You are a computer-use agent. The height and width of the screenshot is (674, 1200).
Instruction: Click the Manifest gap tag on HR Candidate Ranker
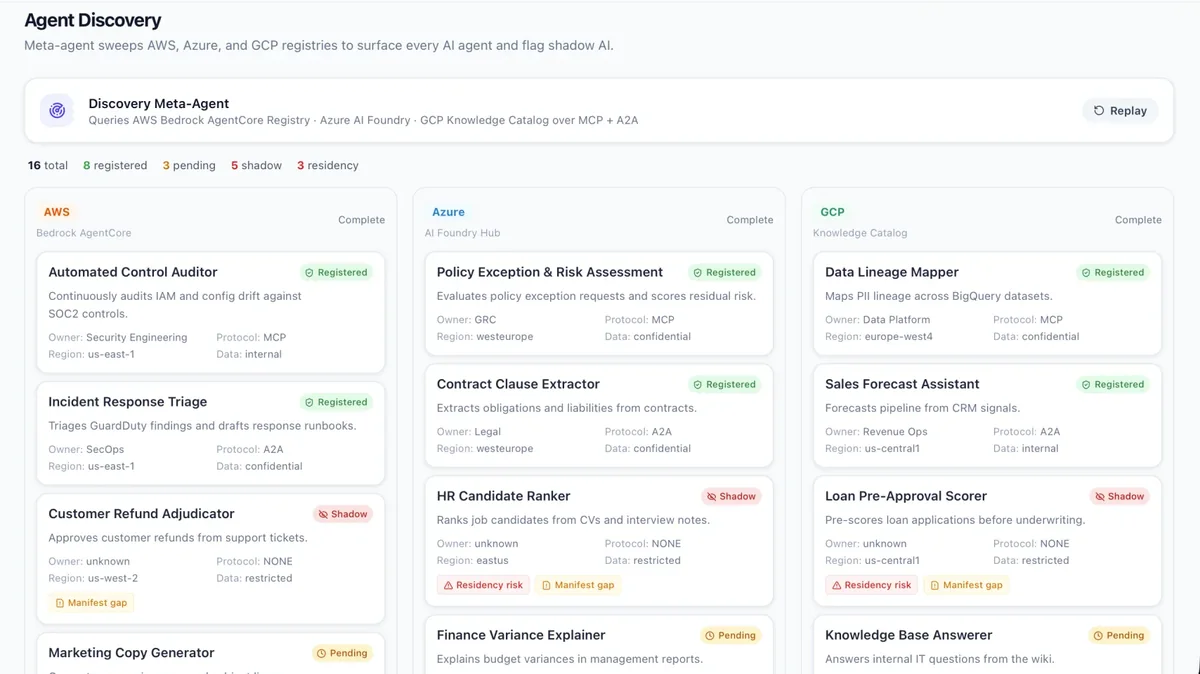(578, 585)
